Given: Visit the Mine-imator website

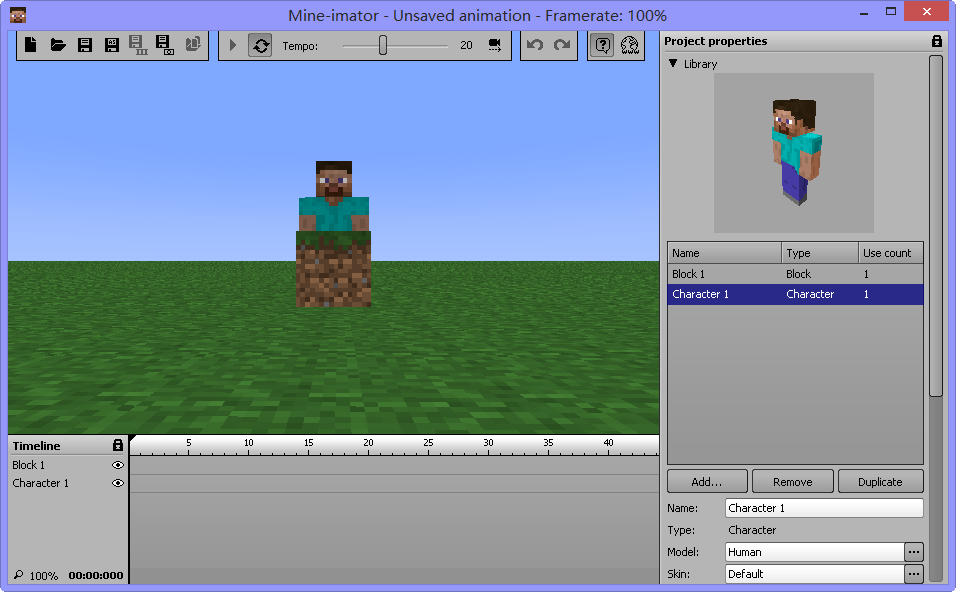Looking at the screenshot, I should [628, 44].
